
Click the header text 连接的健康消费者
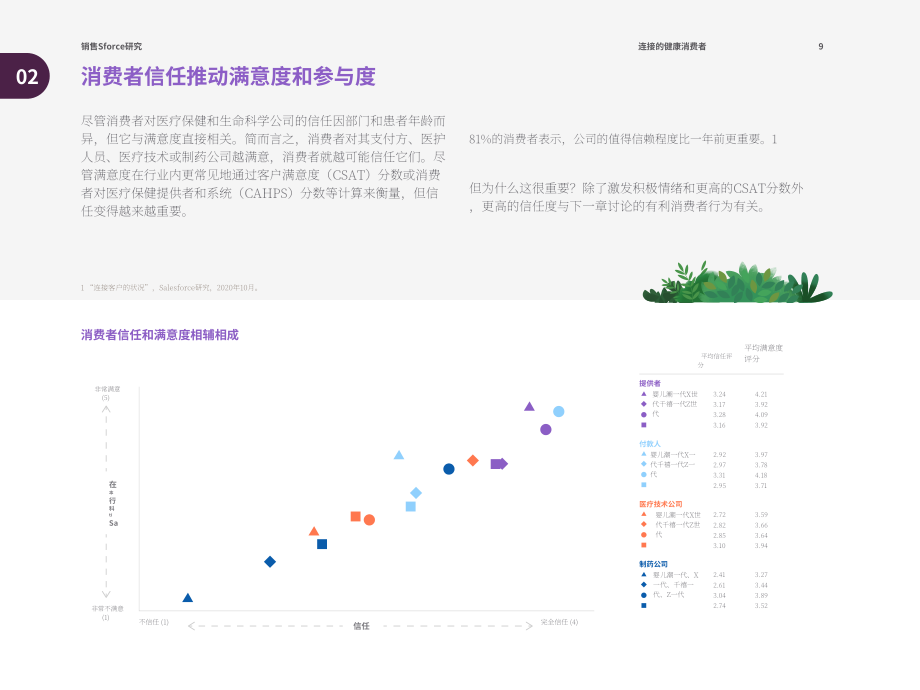[x=672, y=46]
